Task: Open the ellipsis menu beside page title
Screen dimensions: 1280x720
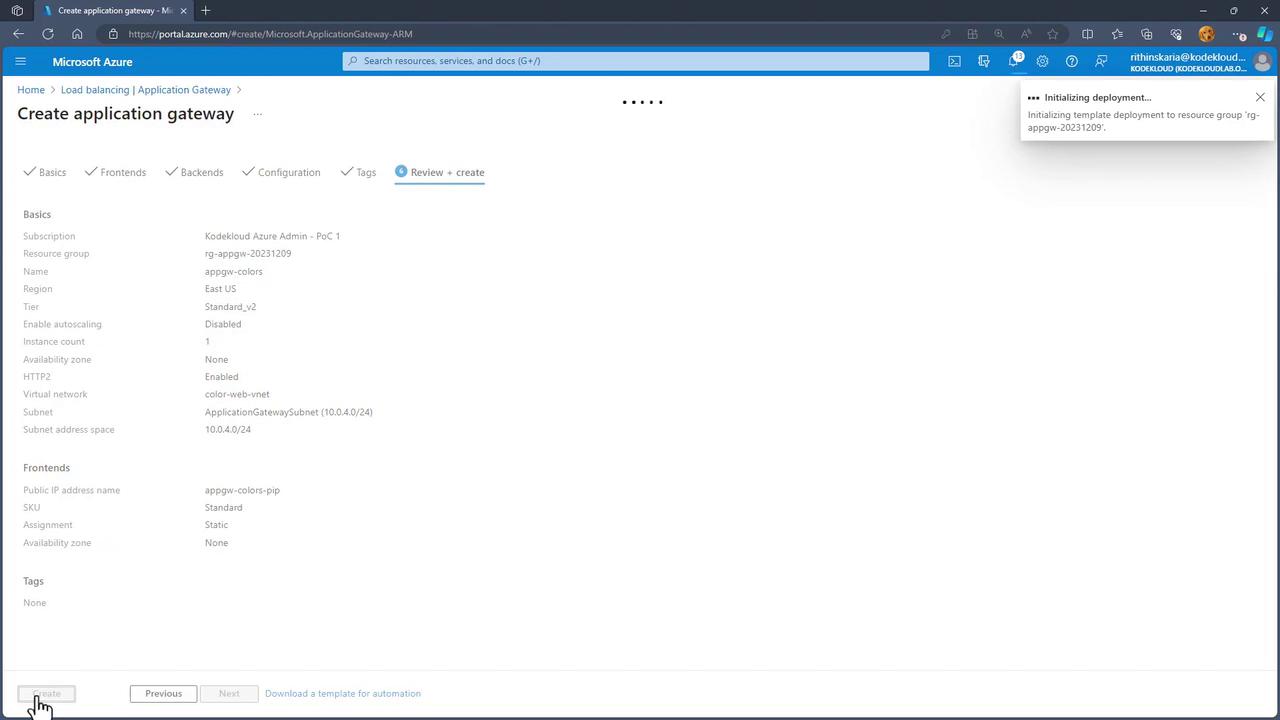Action: pos(257,114)
